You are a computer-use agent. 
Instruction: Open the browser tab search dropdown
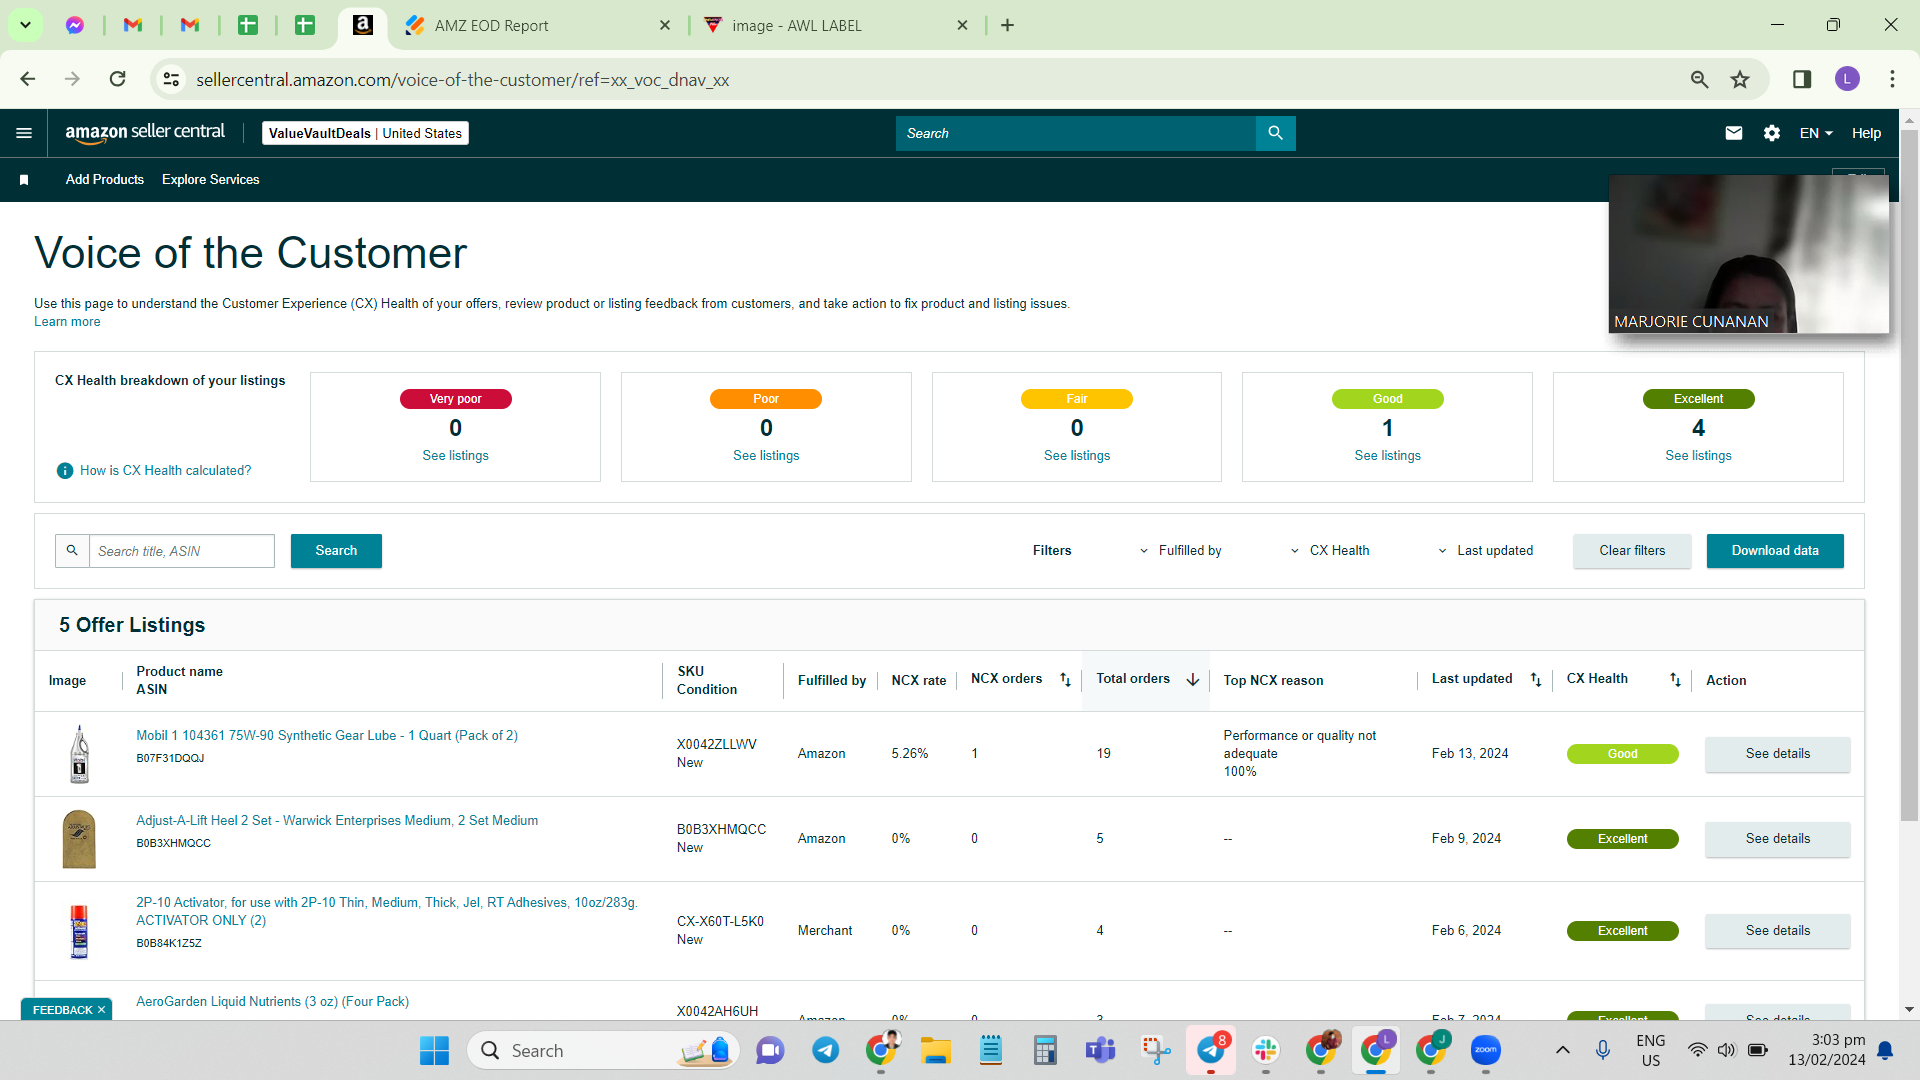click(25, 25)
